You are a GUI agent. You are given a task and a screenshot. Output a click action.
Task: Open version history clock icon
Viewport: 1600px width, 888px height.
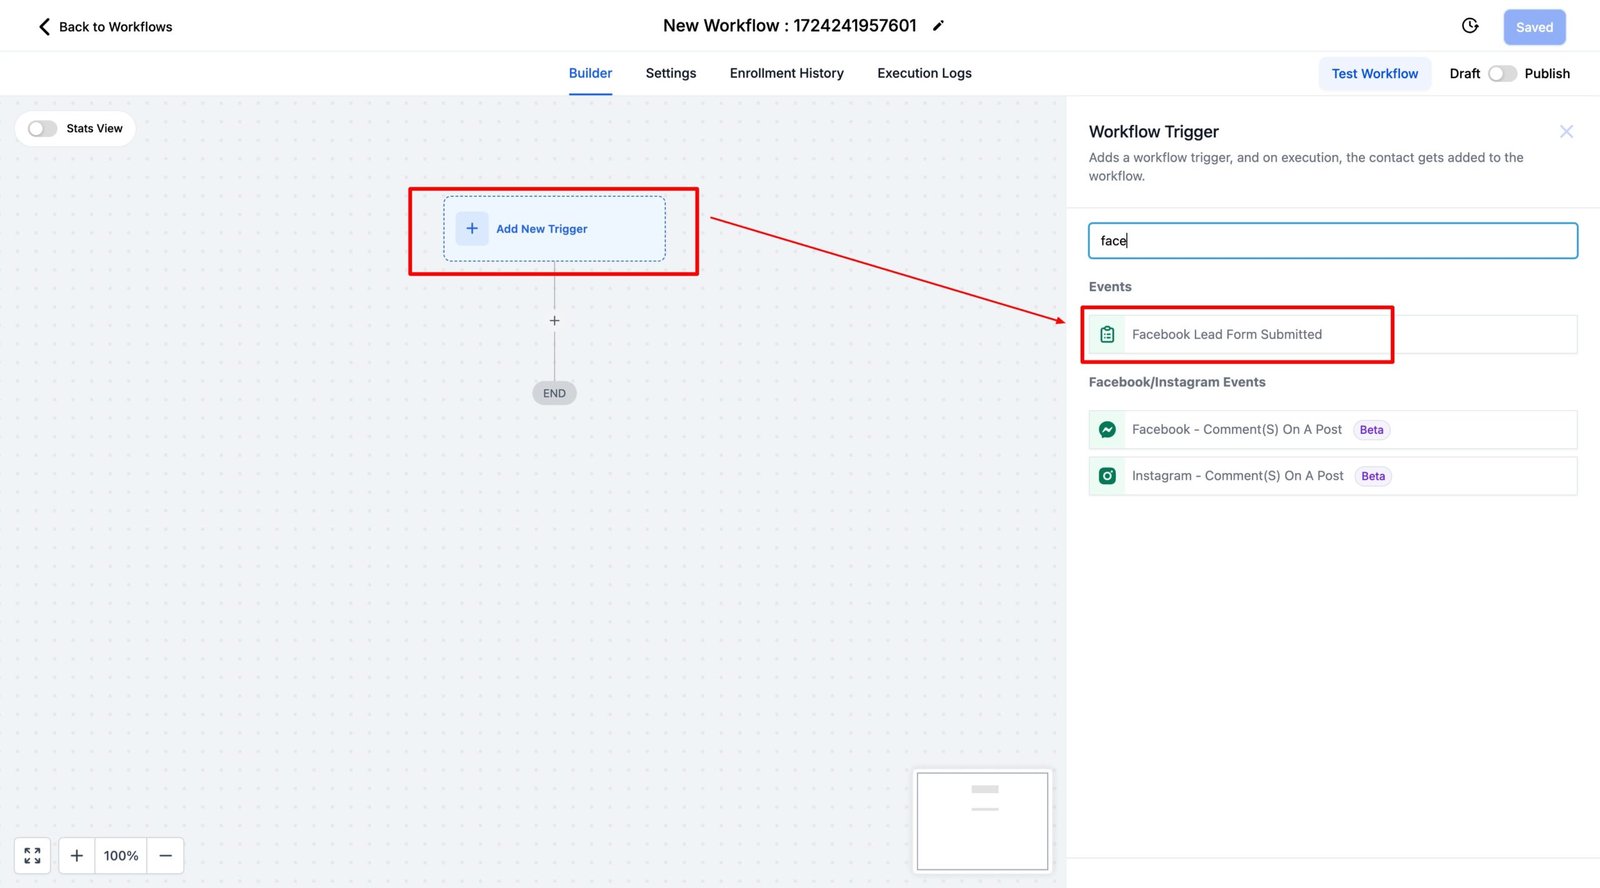[1469, 26]
